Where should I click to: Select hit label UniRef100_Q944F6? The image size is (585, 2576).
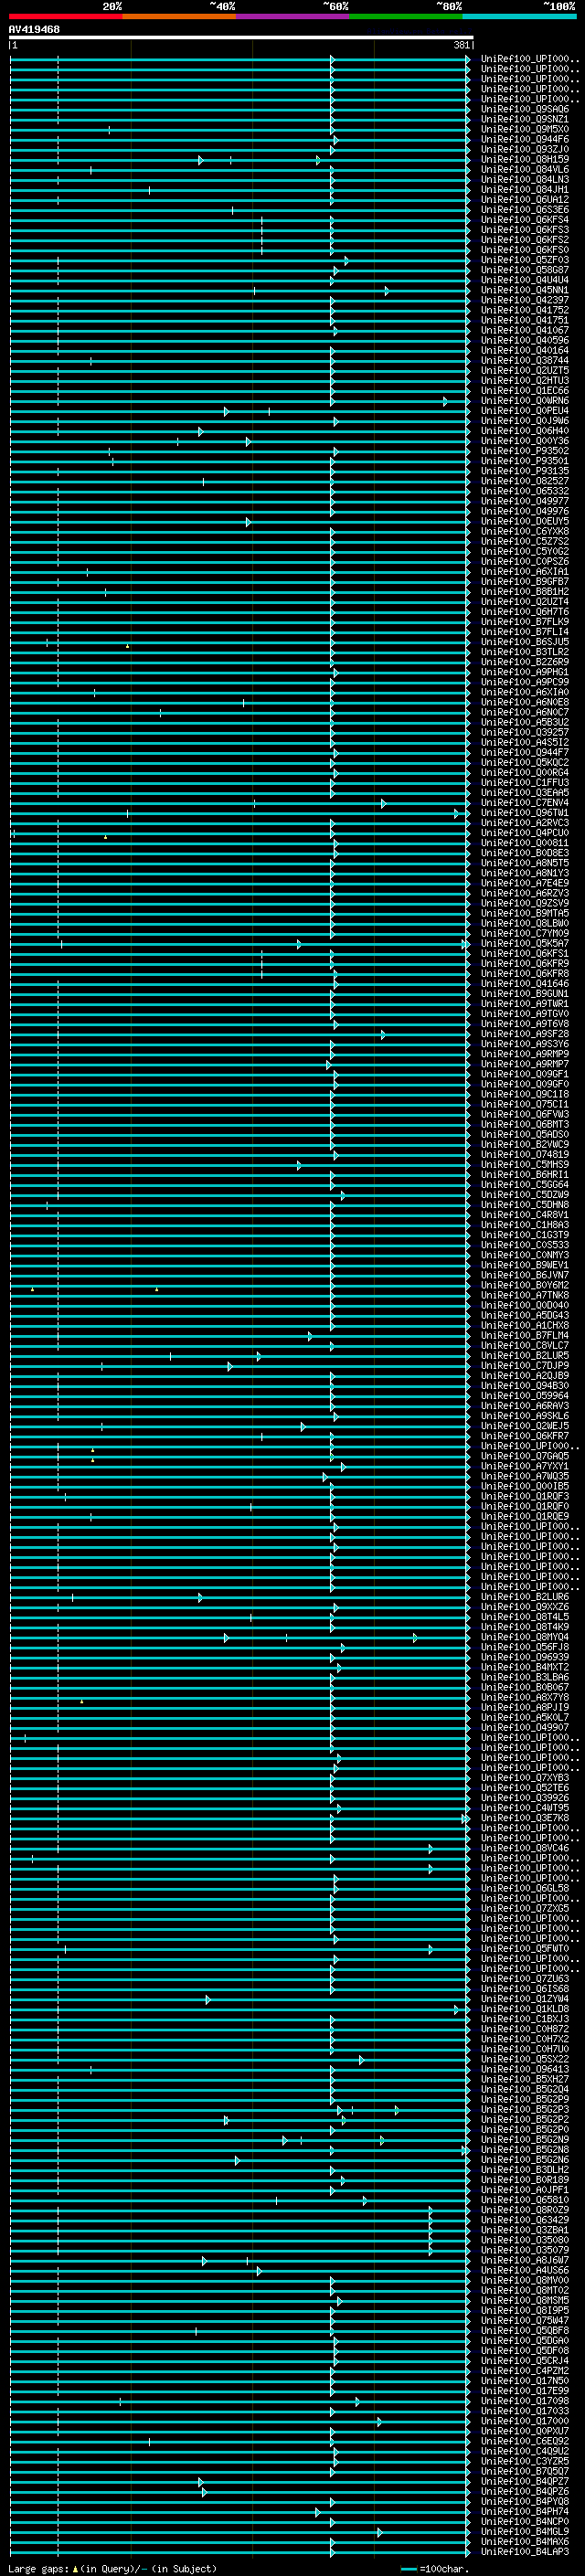pyautogui.click(x=524, y=140)
